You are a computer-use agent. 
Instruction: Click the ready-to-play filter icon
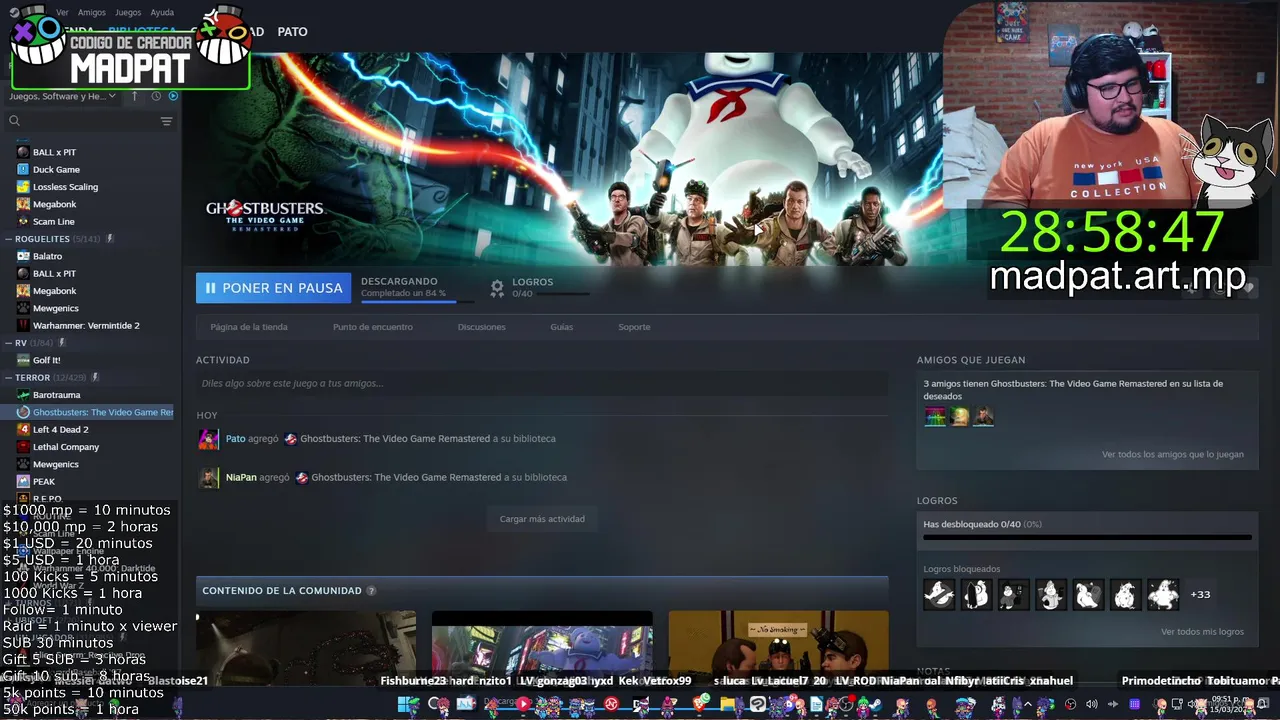tap(173, 96)
